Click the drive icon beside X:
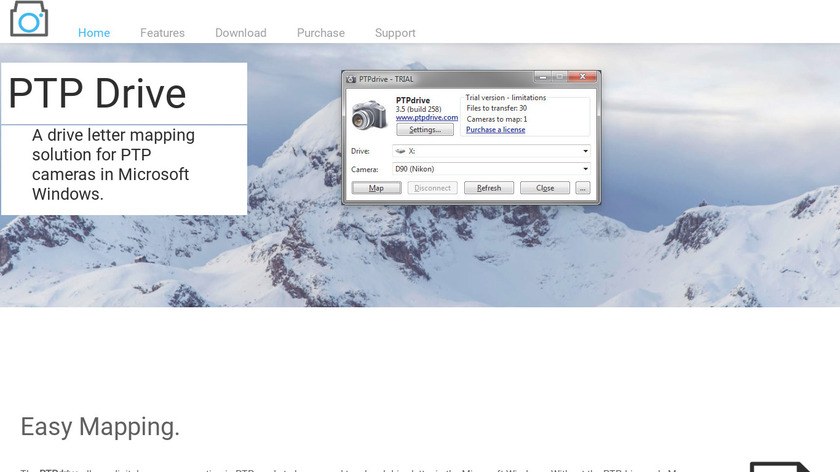 [400, 151]
